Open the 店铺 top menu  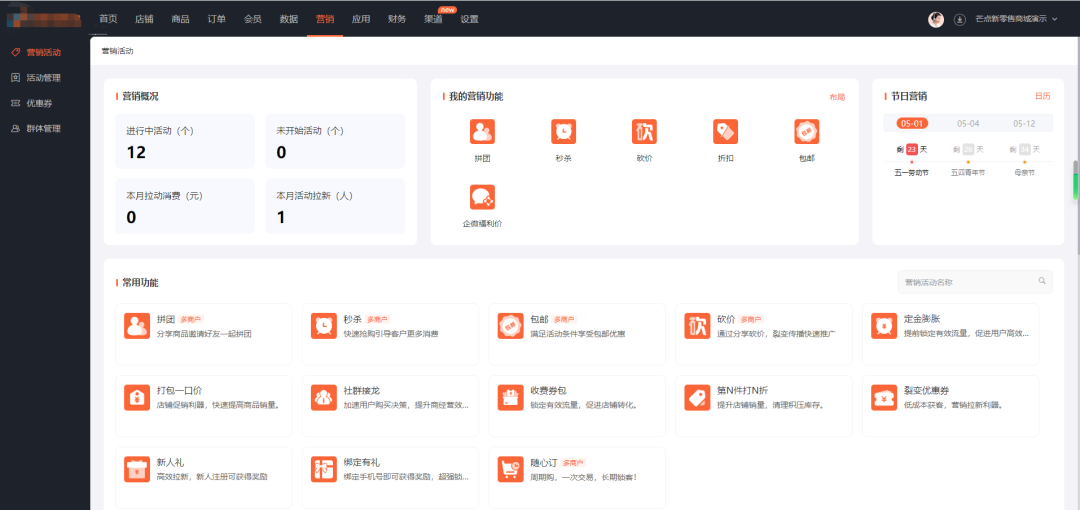coord(144,19)
